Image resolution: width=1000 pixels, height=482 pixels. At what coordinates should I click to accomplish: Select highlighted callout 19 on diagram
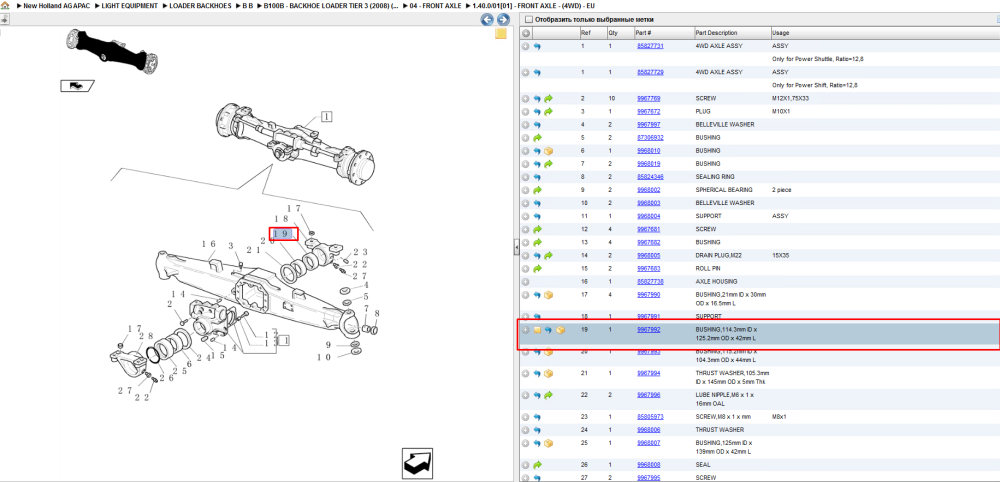(x=283, y=234)
